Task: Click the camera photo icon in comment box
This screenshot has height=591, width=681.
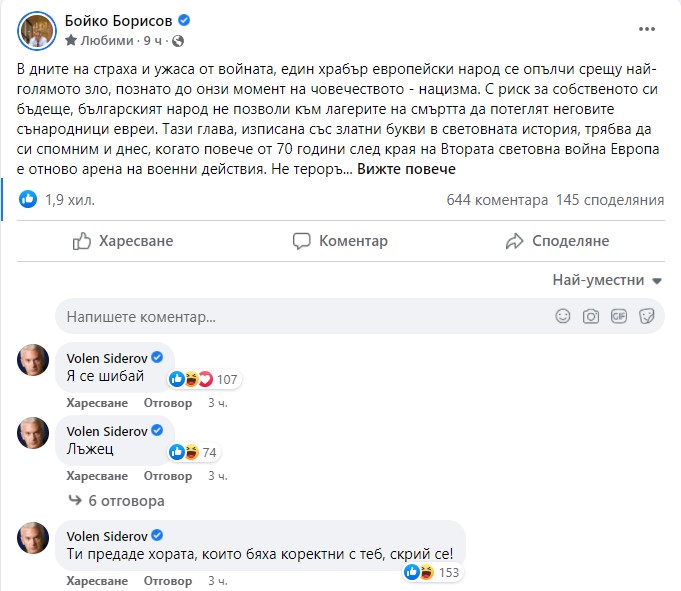Action: pos(591,317)
